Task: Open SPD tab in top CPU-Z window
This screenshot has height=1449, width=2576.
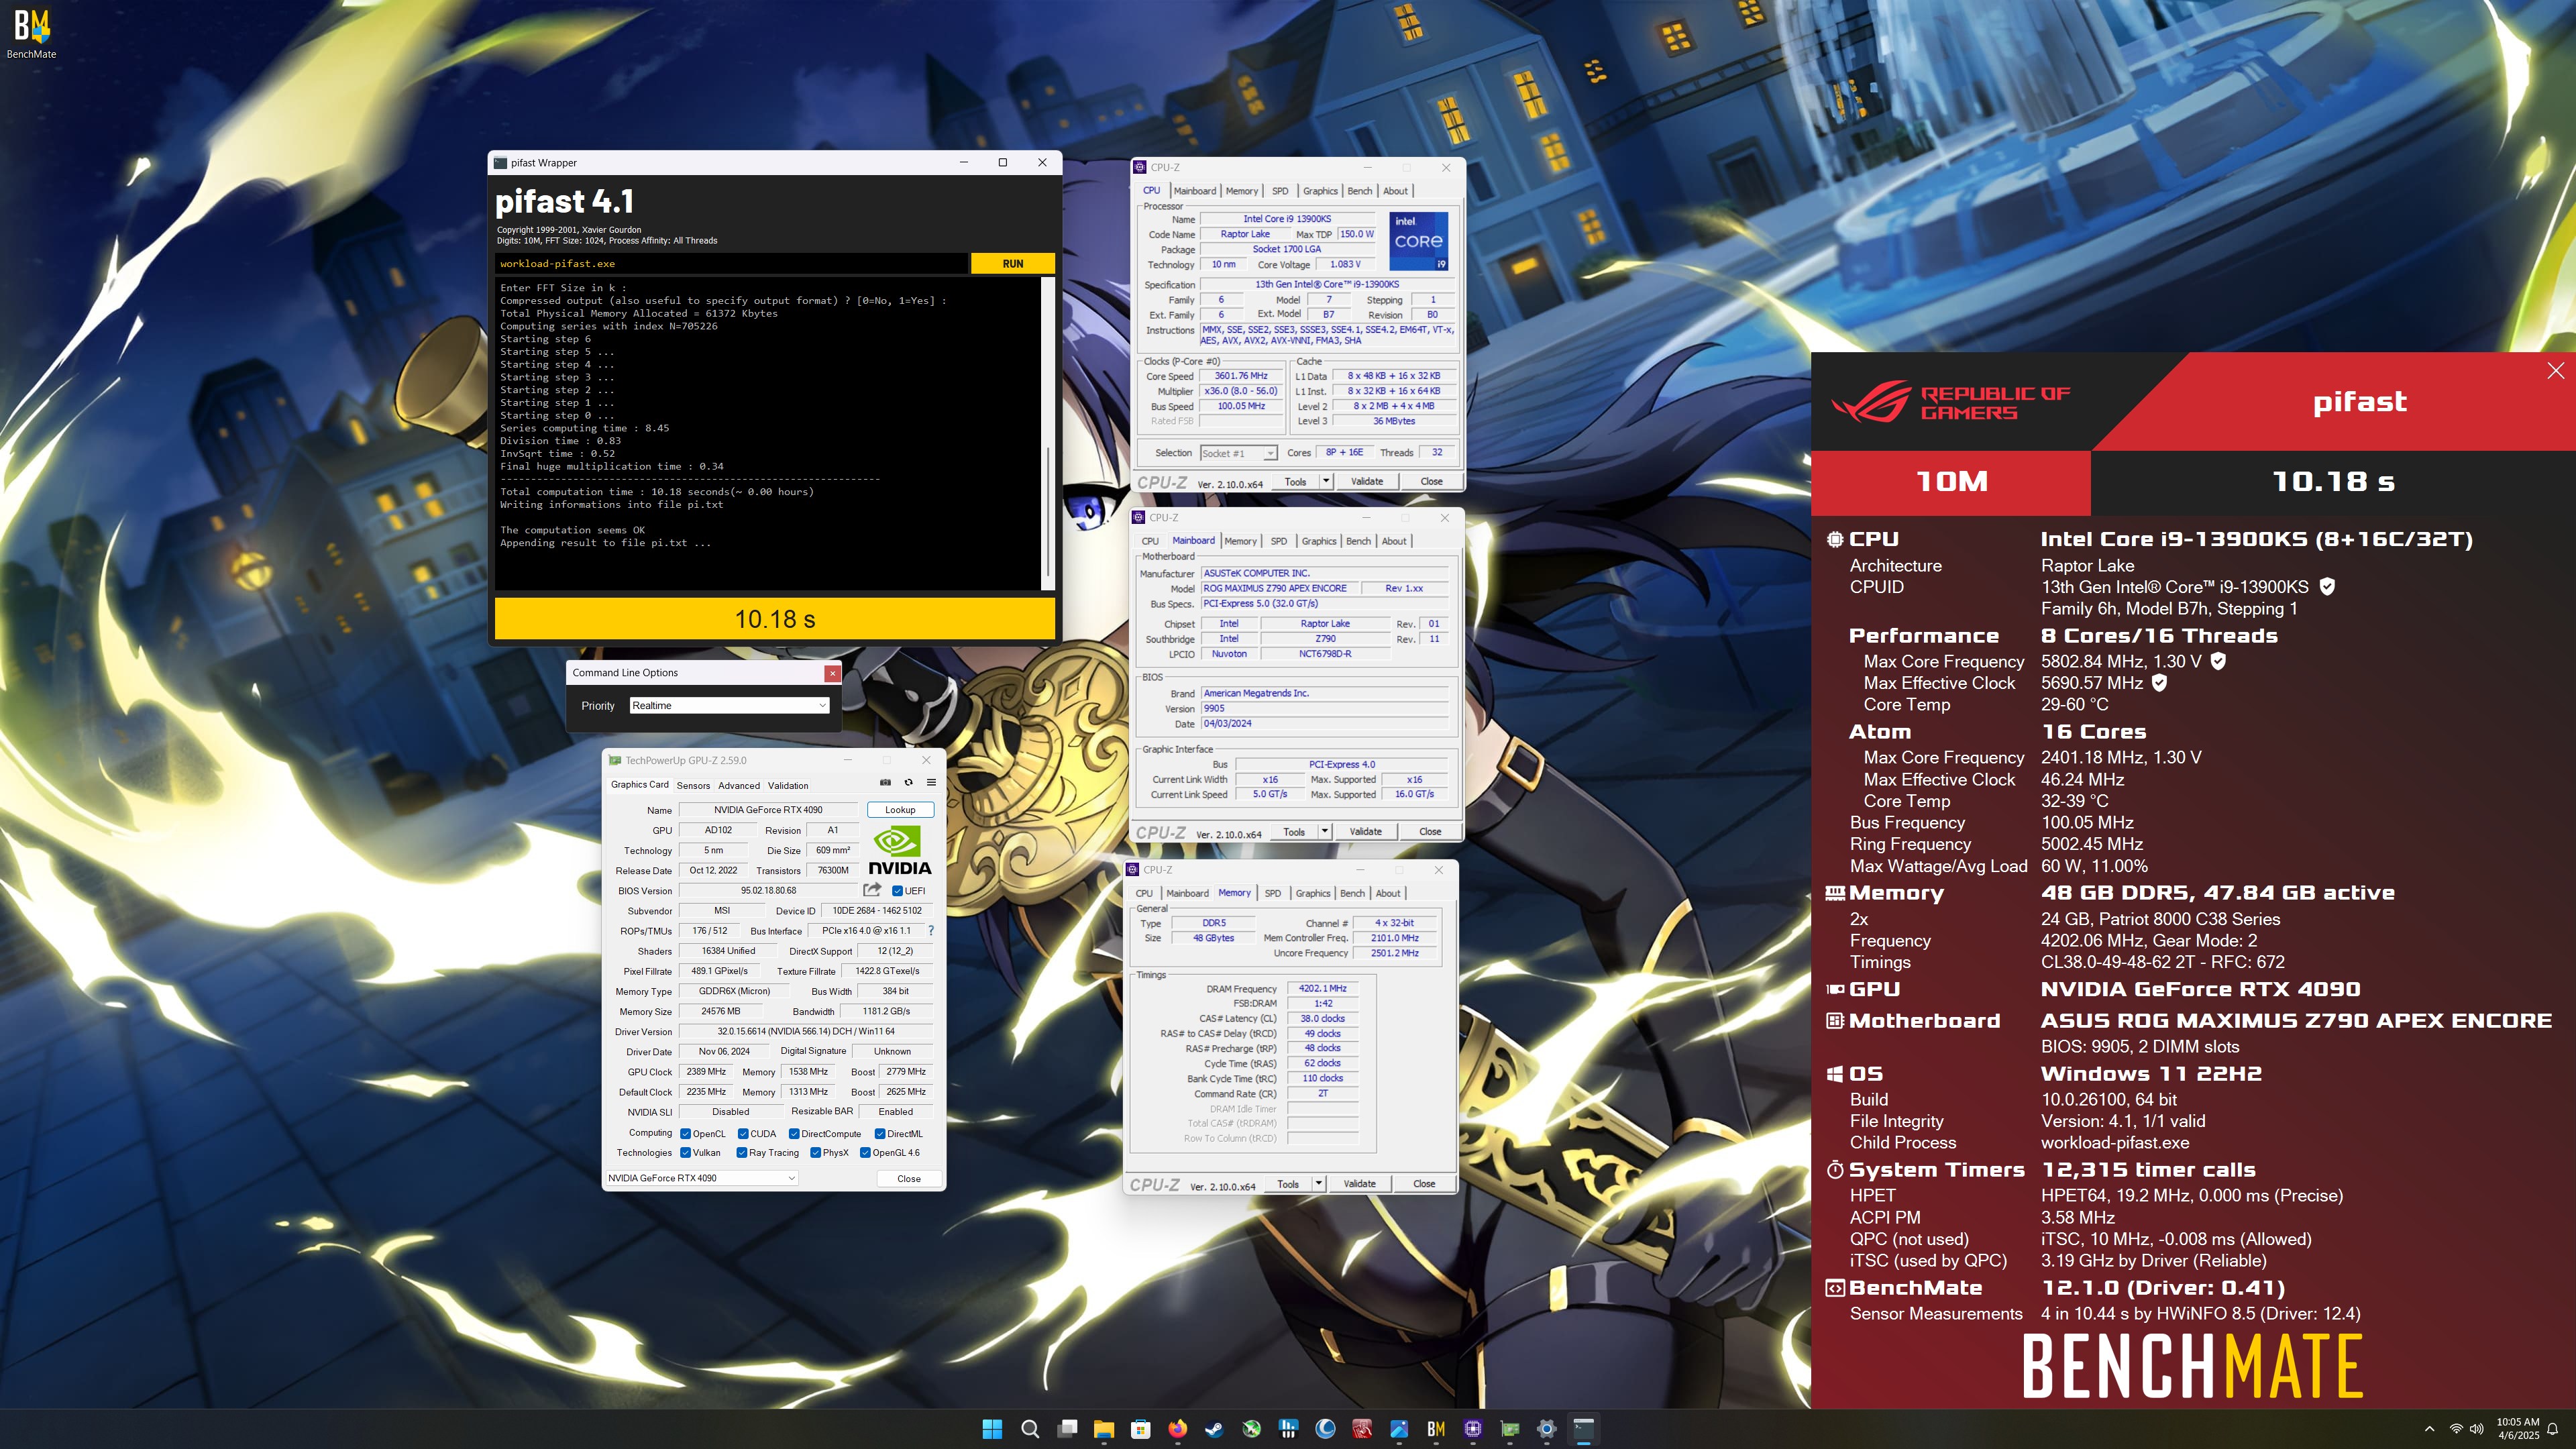Action: [x=1280, y=191]
